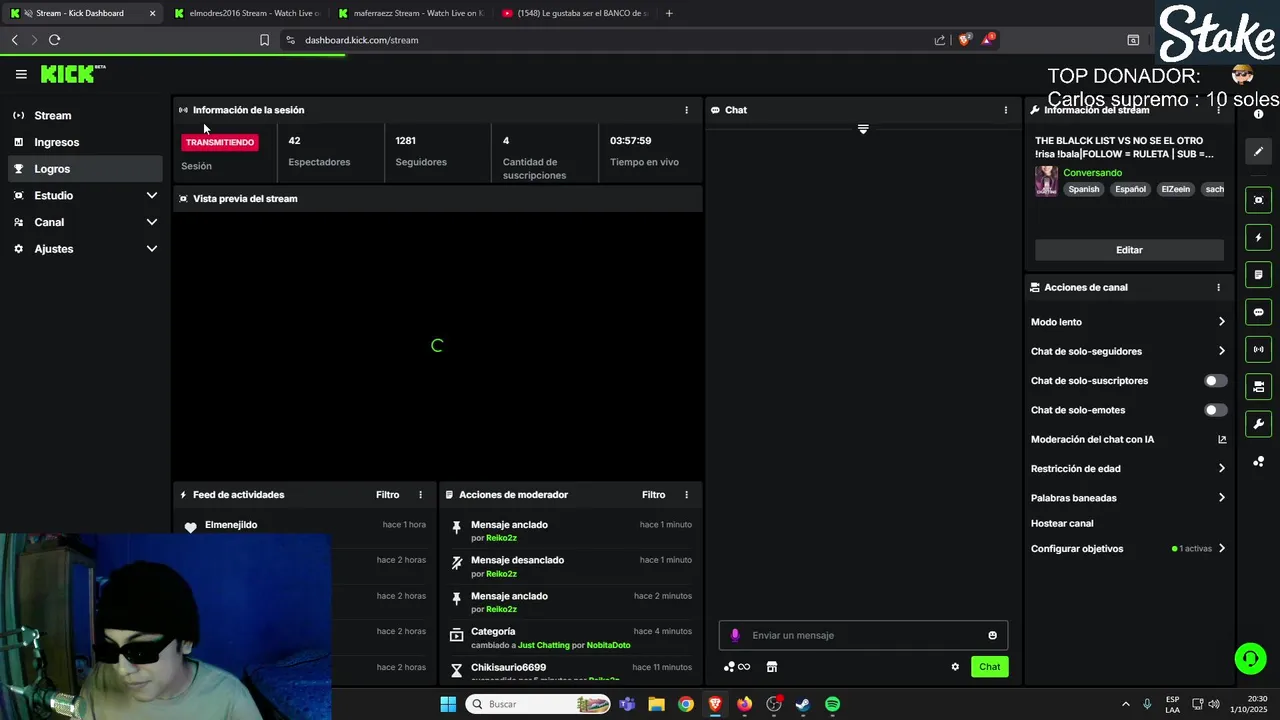
Task: Click the pencil edit icon in right toolbar
Action: [1258, 152]
